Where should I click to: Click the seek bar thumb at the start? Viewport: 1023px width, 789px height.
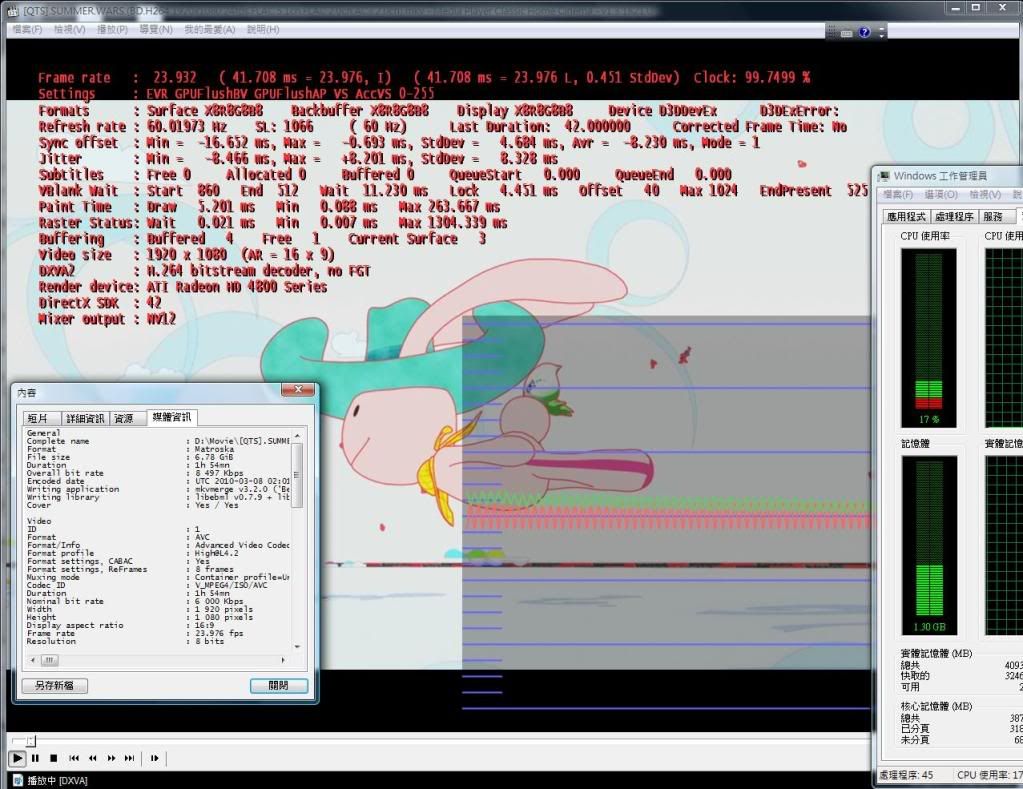point(31,741)
